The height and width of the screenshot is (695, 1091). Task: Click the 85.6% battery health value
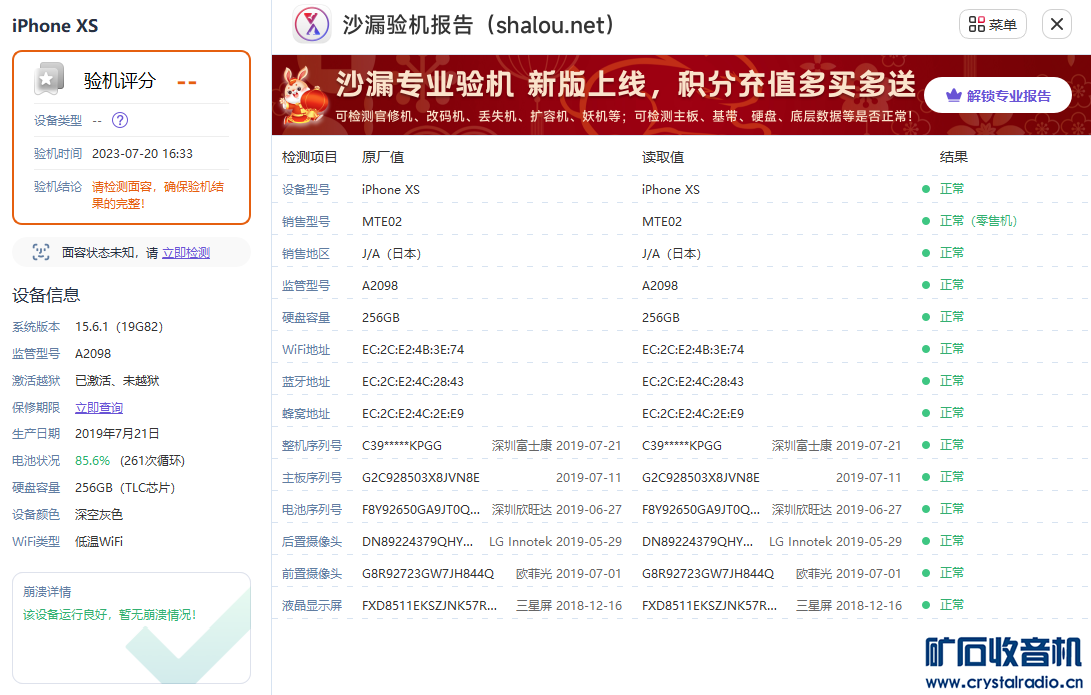[x=93, y=461]
